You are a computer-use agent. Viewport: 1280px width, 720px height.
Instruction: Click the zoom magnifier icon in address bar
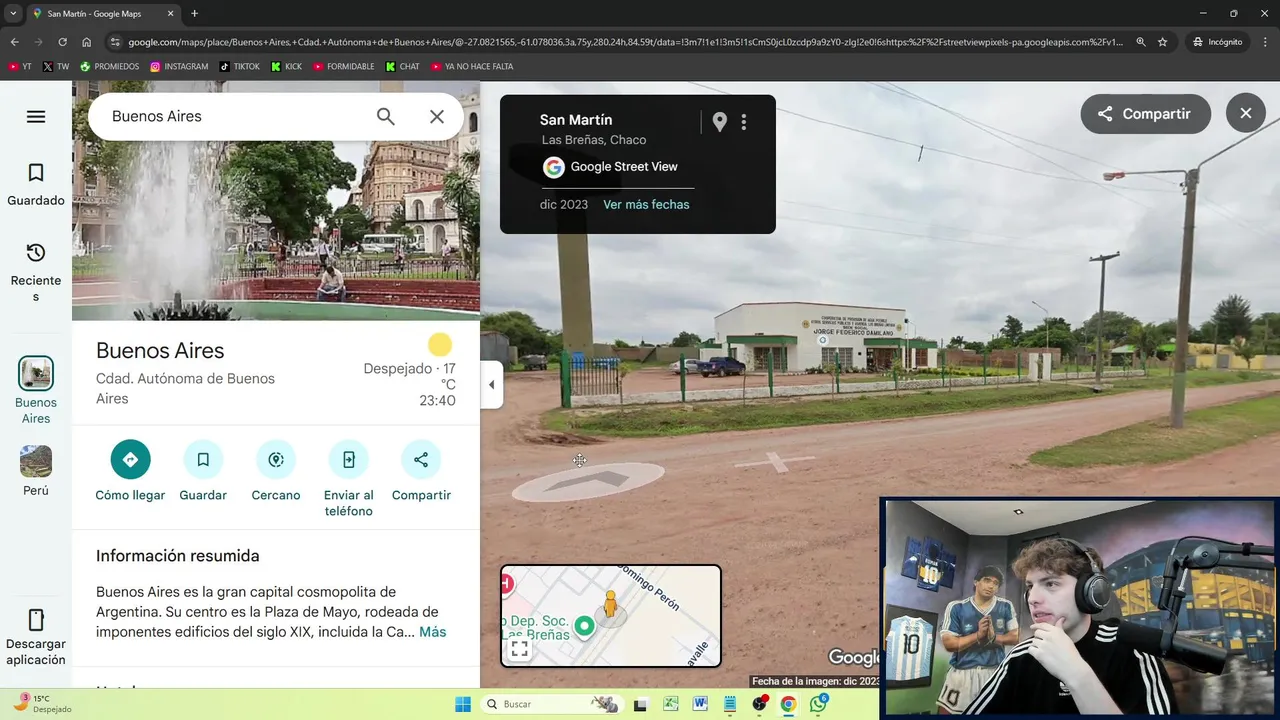[1141, 42]
